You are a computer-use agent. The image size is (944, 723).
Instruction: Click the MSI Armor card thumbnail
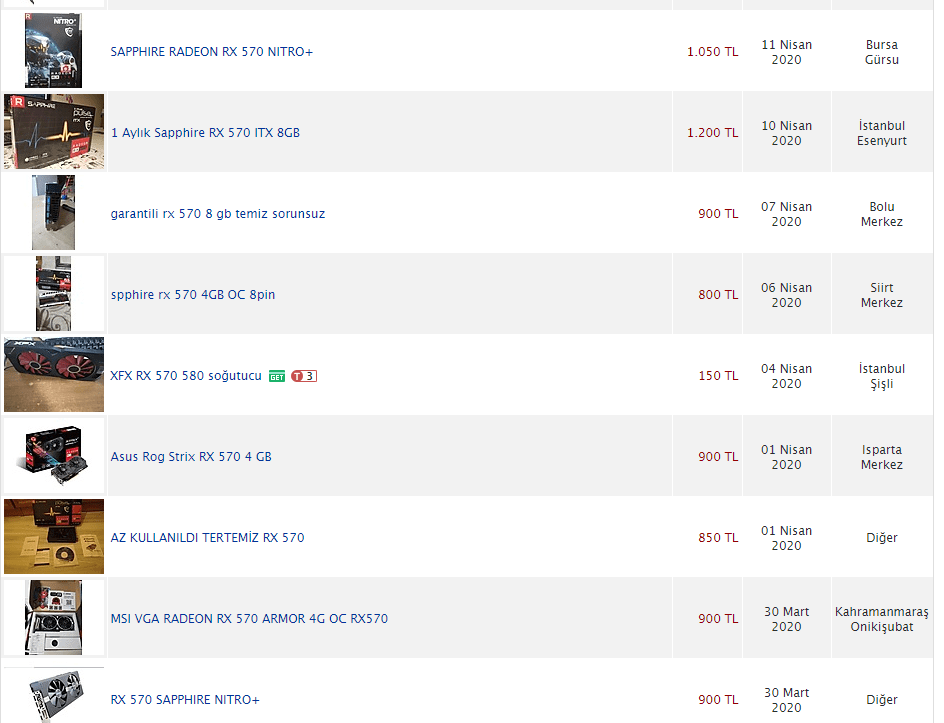coord(54,618)
